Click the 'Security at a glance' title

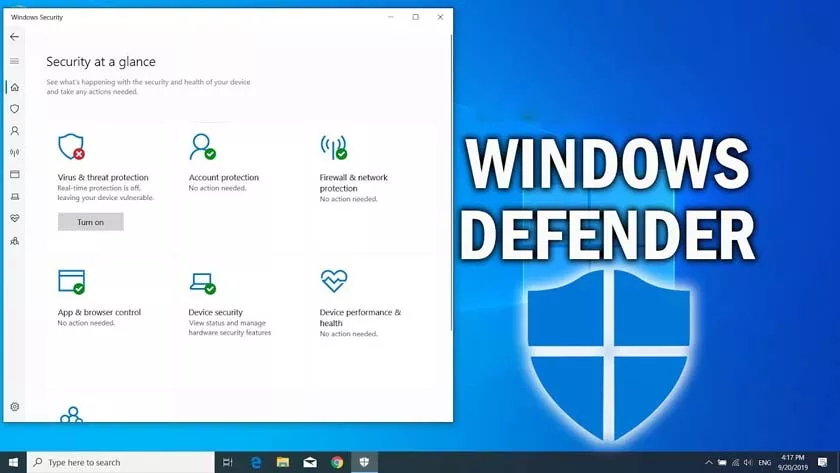coord(101,62)
